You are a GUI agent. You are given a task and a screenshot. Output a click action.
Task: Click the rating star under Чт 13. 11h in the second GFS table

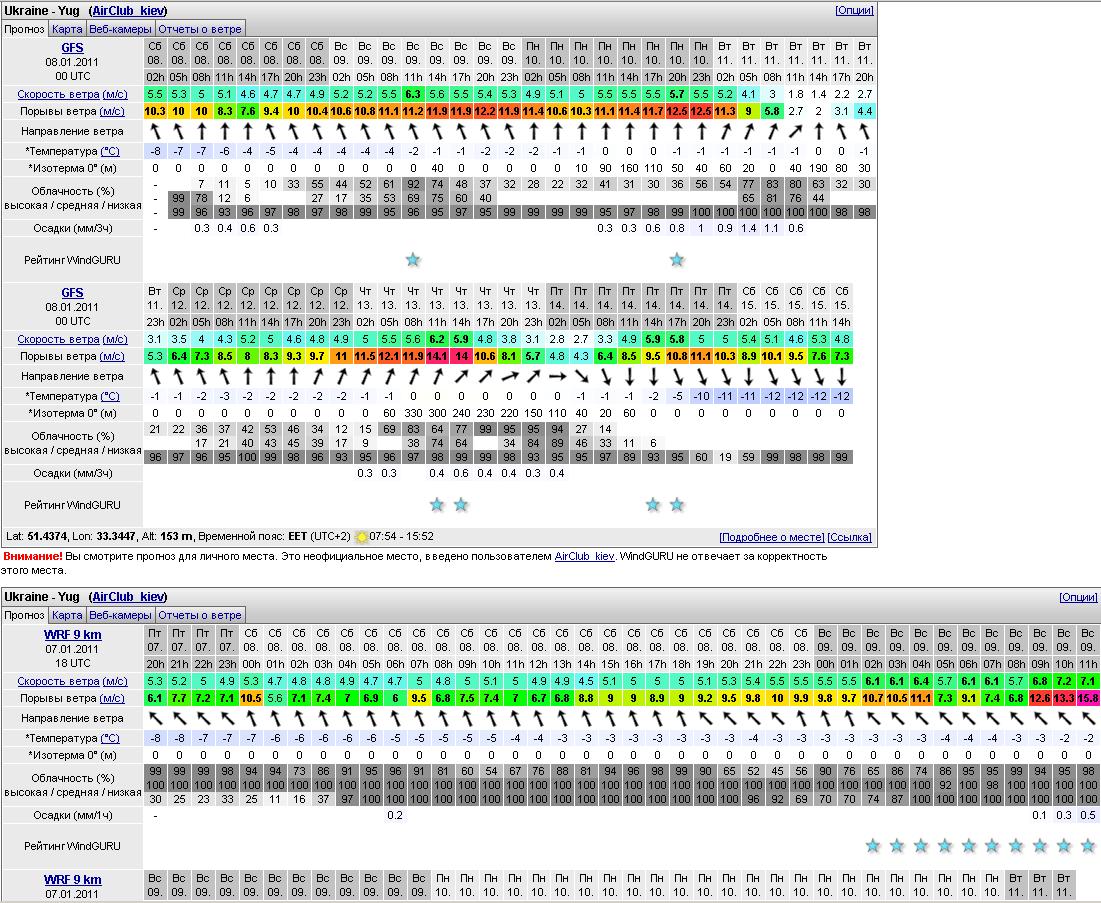437,505
